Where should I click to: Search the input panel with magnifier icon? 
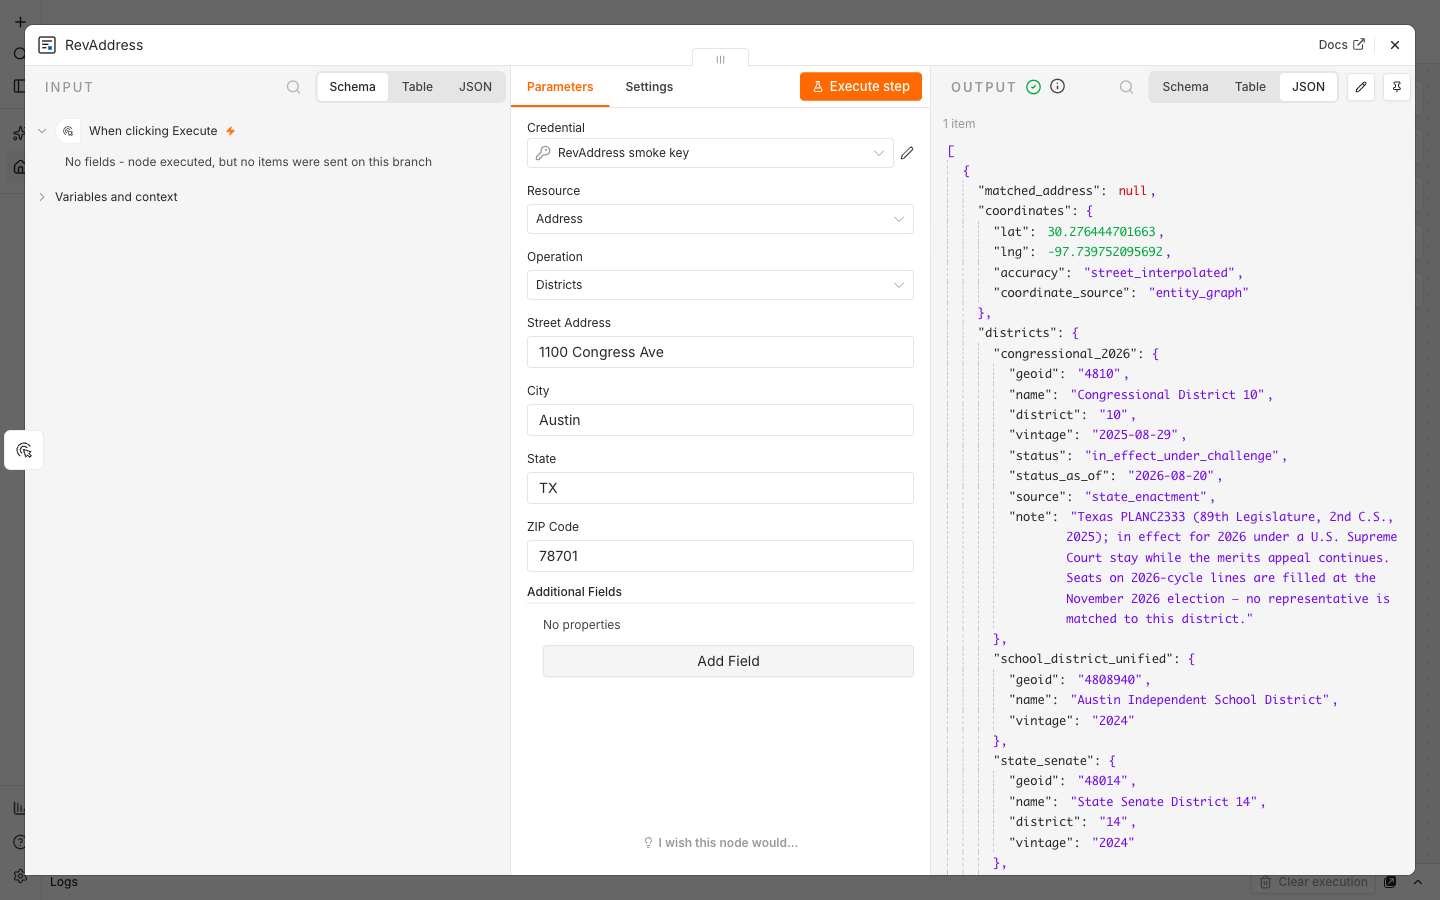click(x=293, y=87)
